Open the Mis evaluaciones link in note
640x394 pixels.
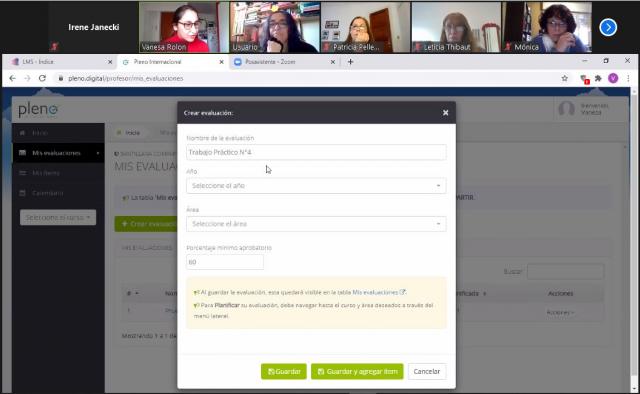coord(375,292)
